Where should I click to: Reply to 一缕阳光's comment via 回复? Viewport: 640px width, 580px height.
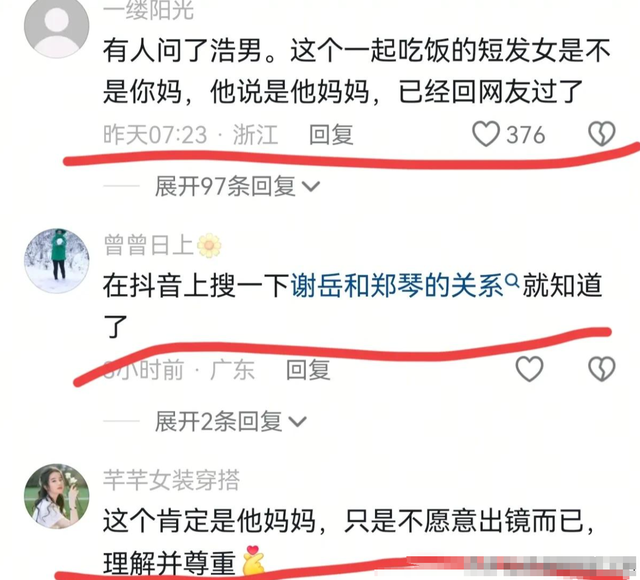pyautogui.click(x=331, y=135)
